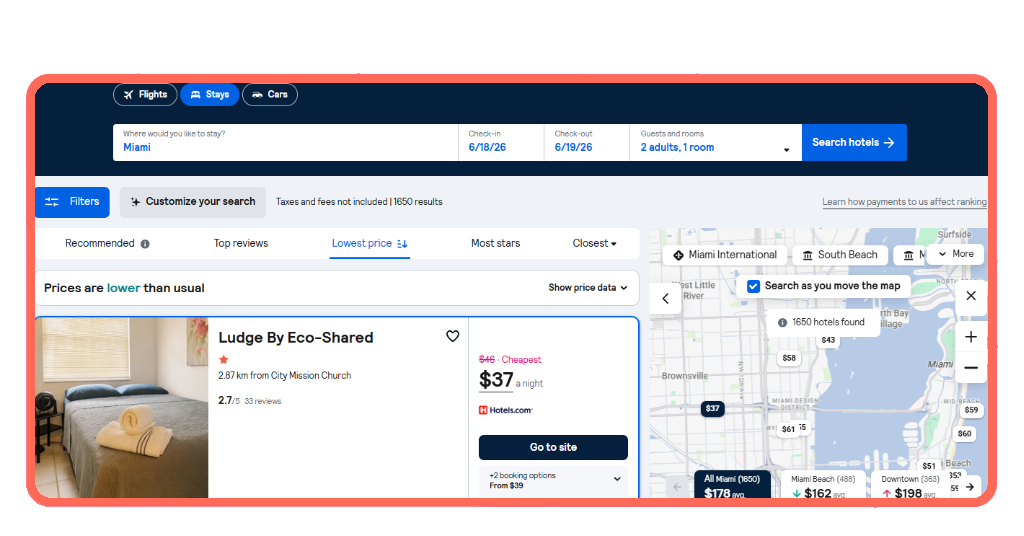View the Ludge By Eco-Shared room photo
Screen dimensions: 1024x536
pos(121,407)
